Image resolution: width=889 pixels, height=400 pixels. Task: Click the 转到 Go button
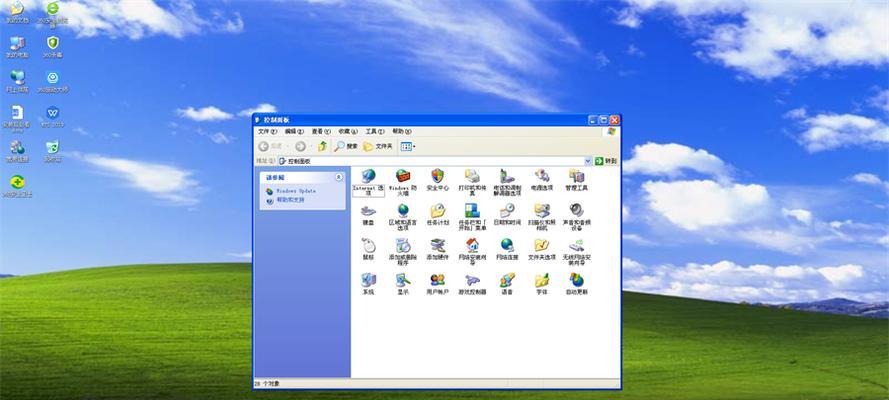coord(606,161)
